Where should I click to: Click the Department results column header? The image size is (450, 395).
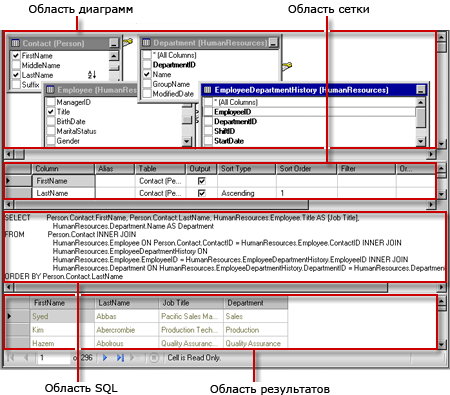coord(255,303)
